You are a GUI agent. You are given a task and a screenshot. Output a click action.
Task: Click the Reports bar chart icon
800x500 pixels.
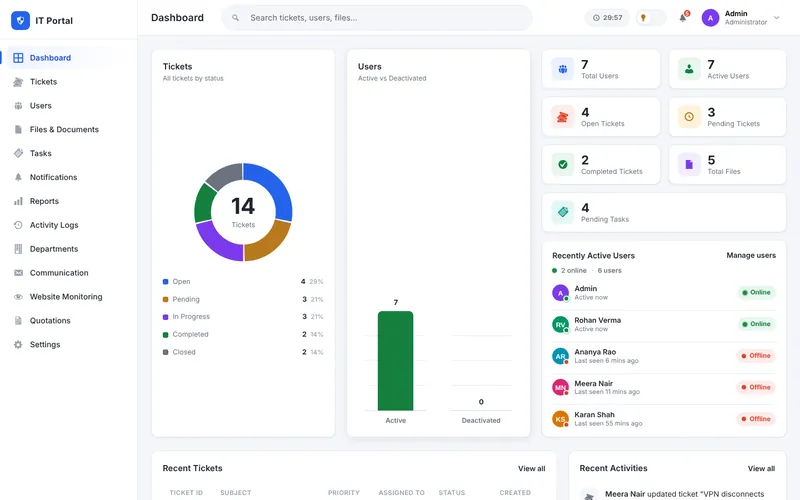[x=18, y=201]
